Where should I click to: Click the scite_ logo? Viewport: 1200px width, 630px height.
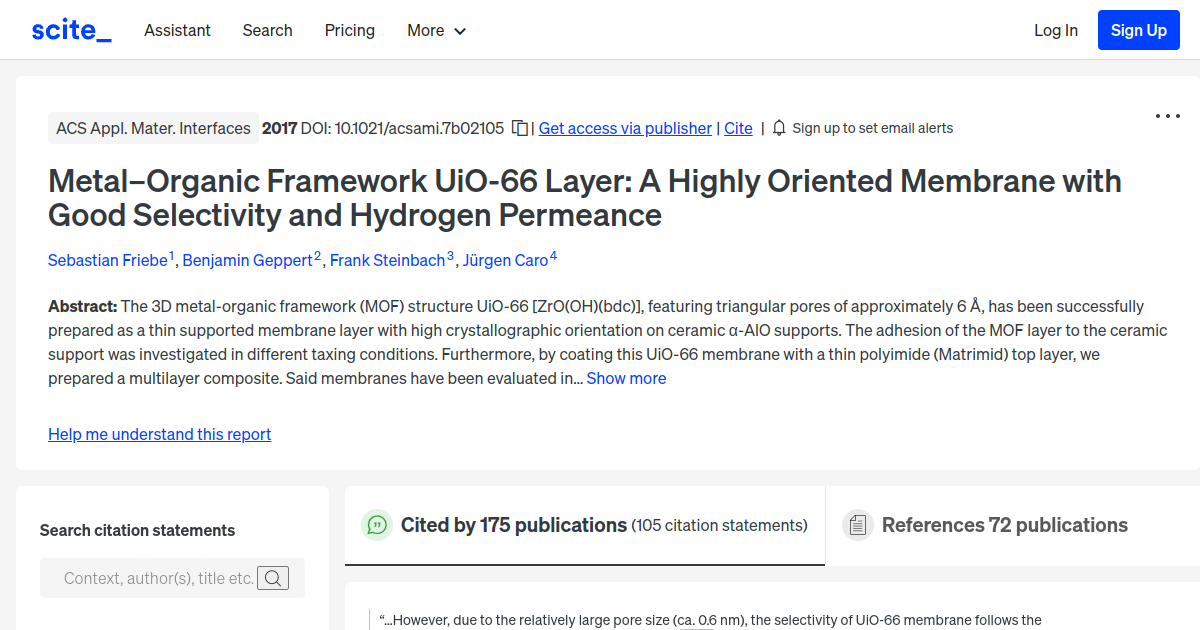70,29
